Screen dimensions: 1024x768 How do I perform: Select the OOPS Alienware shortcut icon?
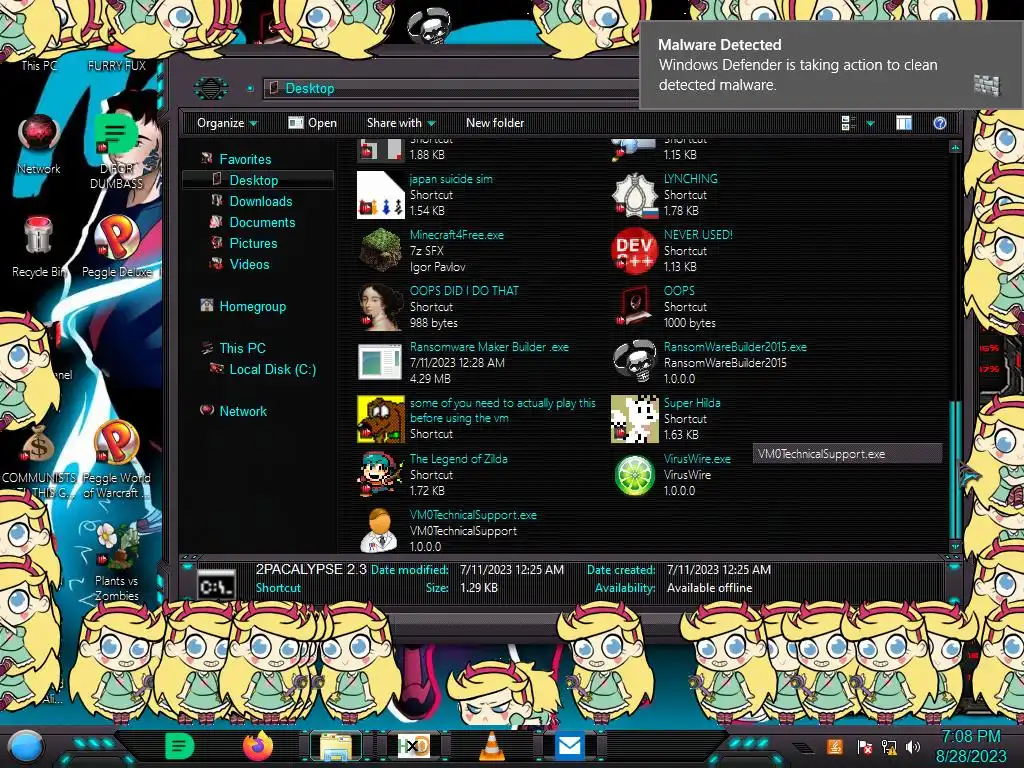click(634, 306)
